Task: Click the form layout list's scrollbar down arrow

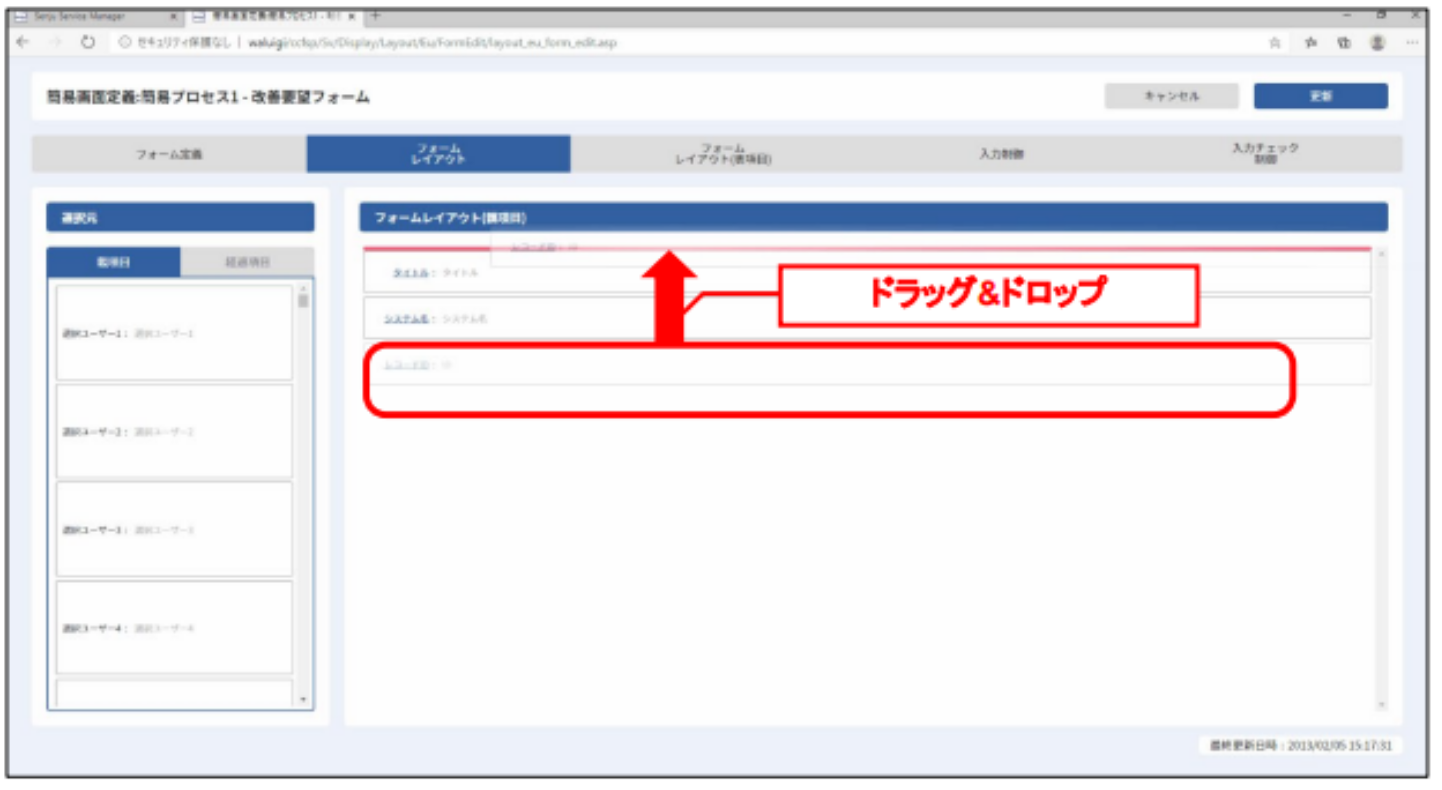Action: tap(1382, 705)
